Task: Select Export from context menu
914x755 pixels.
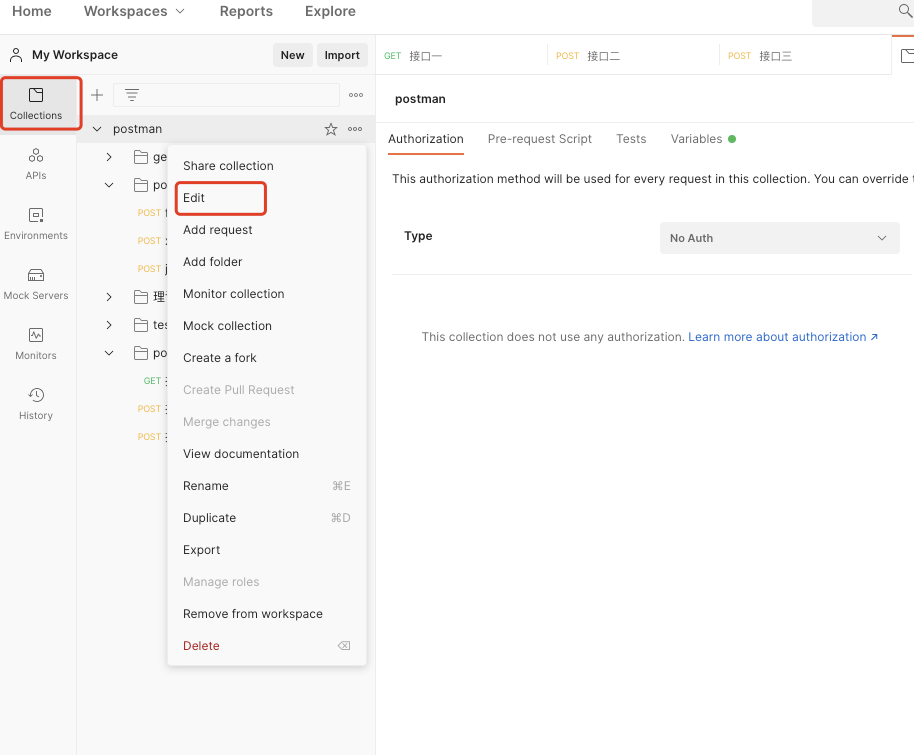Action: (x=267, y=550)
